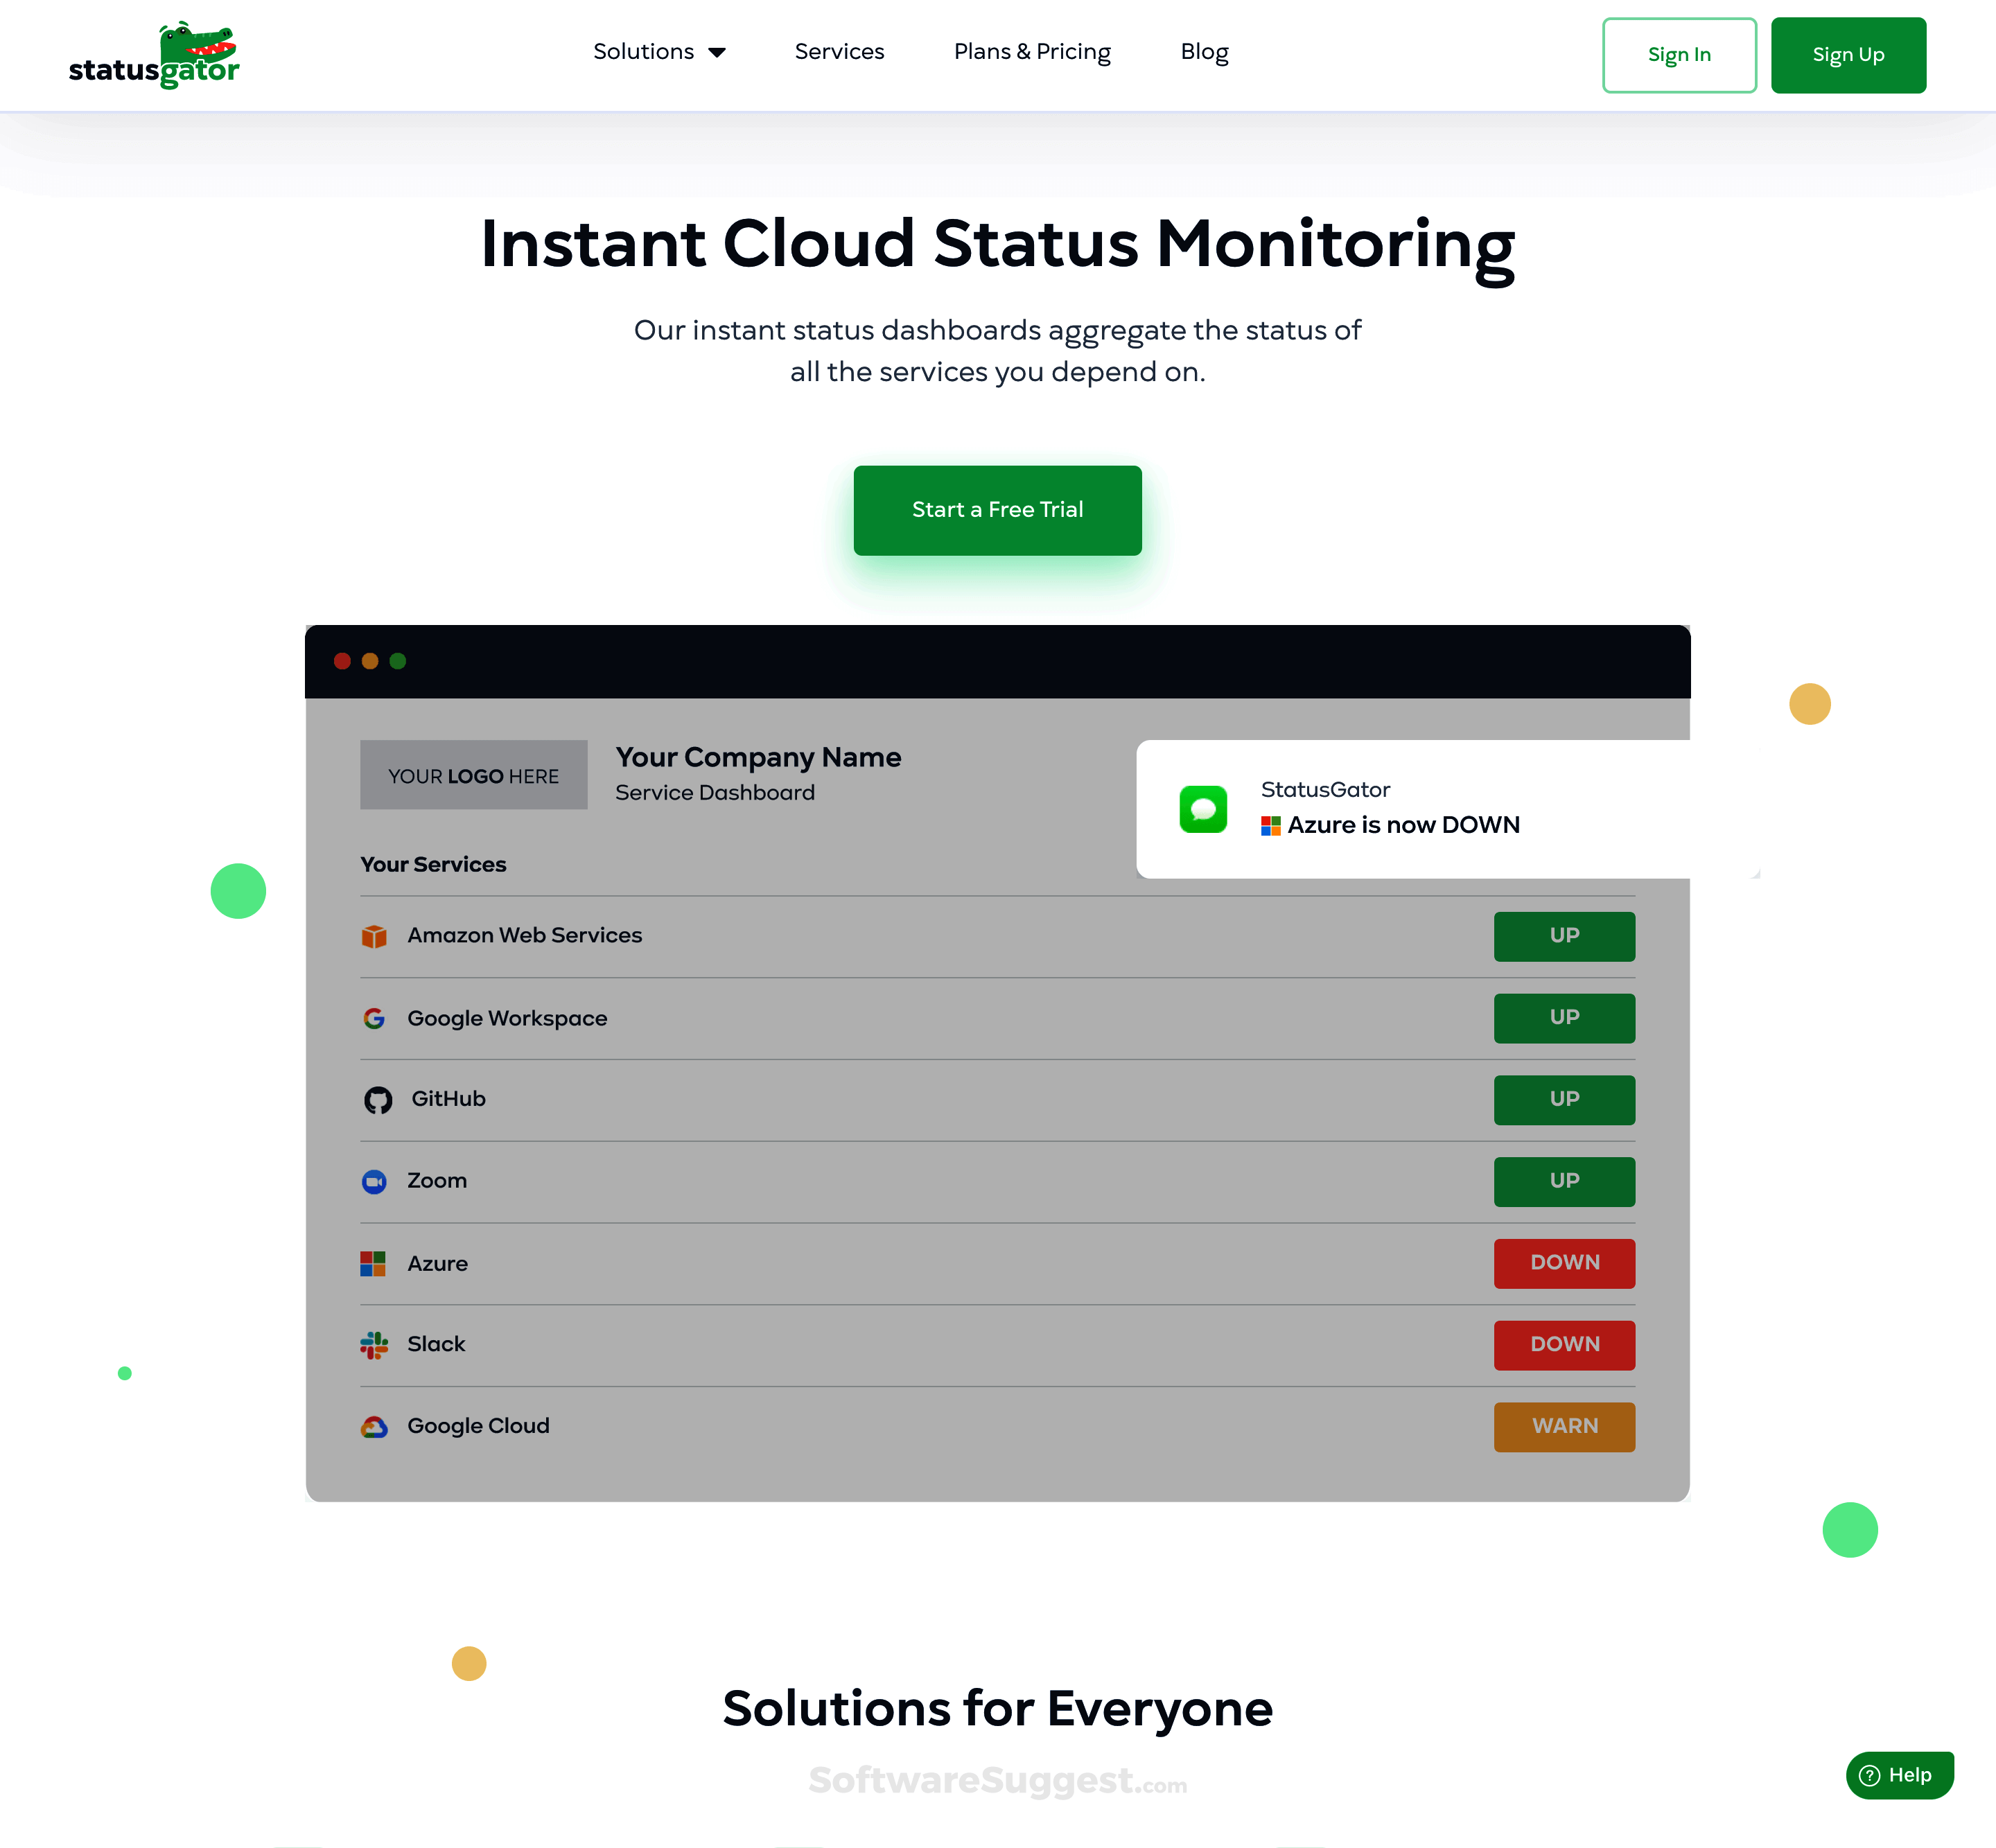Click the YOUR LOGO HERE placeholder

point(473,774)
